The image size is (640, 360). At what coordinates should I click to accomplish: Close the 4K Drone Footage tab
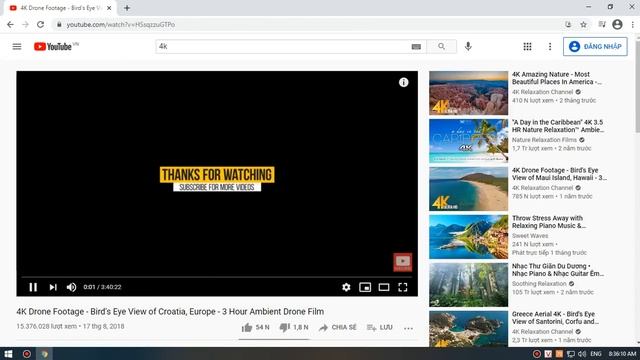109,8
